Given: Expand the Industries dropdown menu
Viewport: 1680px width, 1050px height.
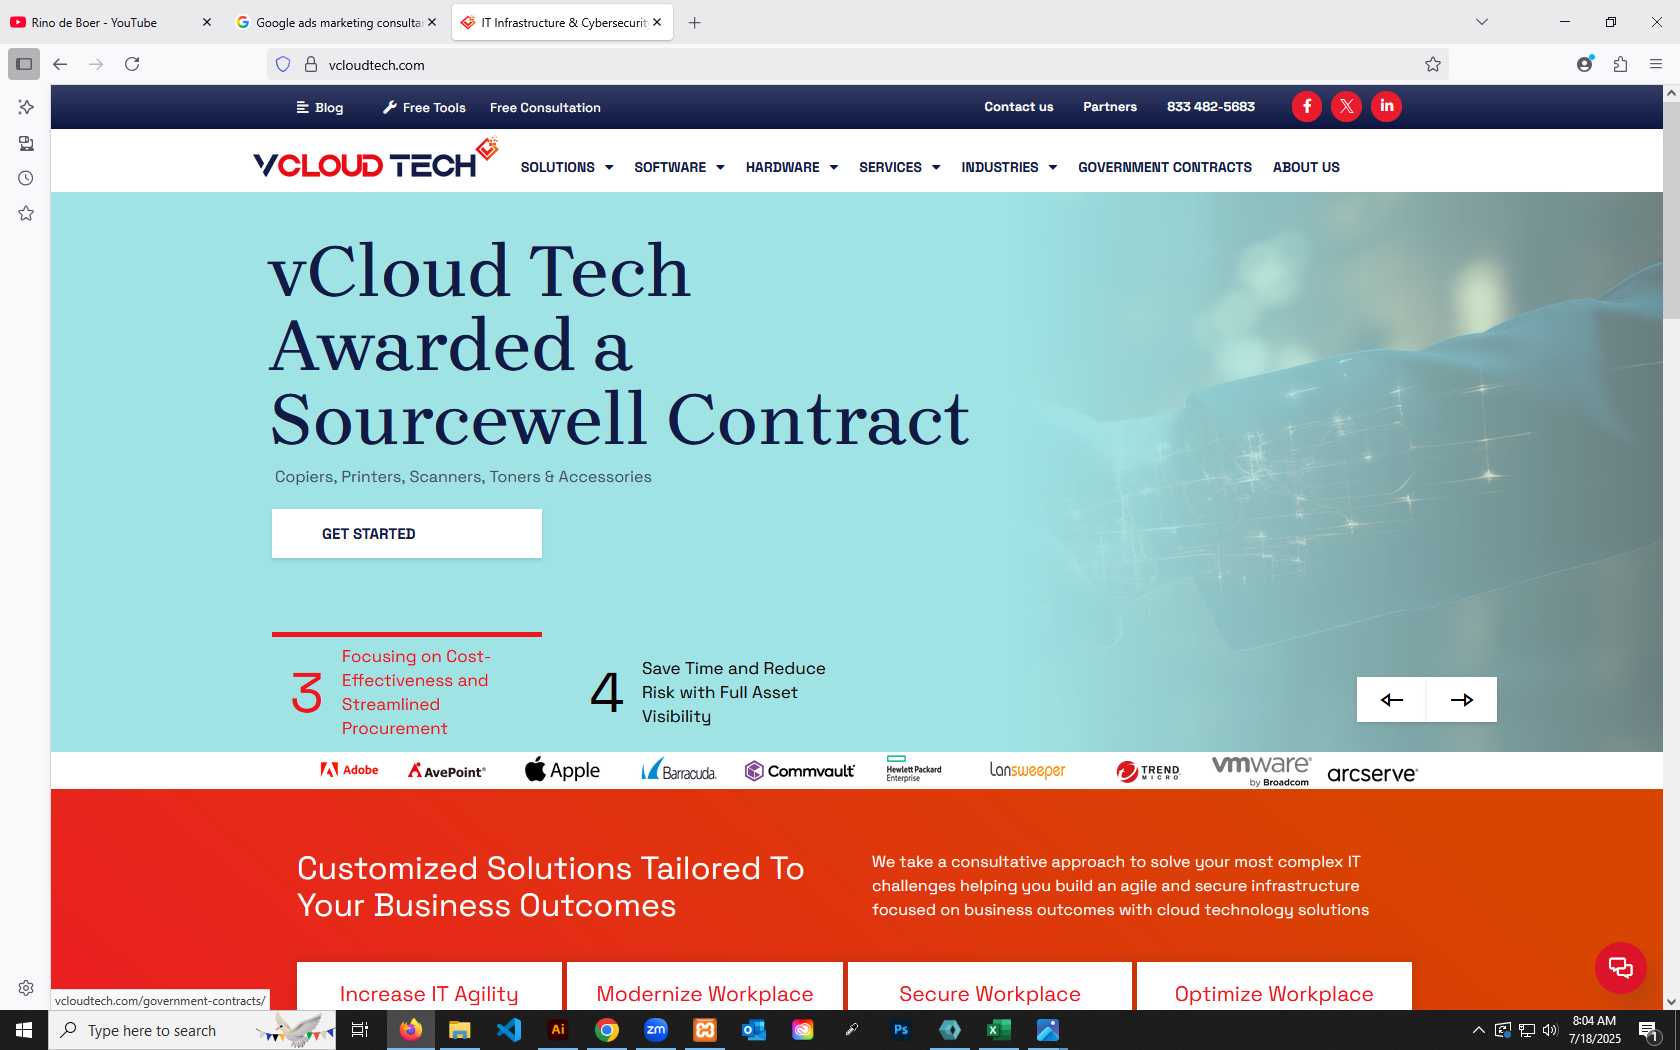Looking at the screenshot, I should [x=1009, y=167].
